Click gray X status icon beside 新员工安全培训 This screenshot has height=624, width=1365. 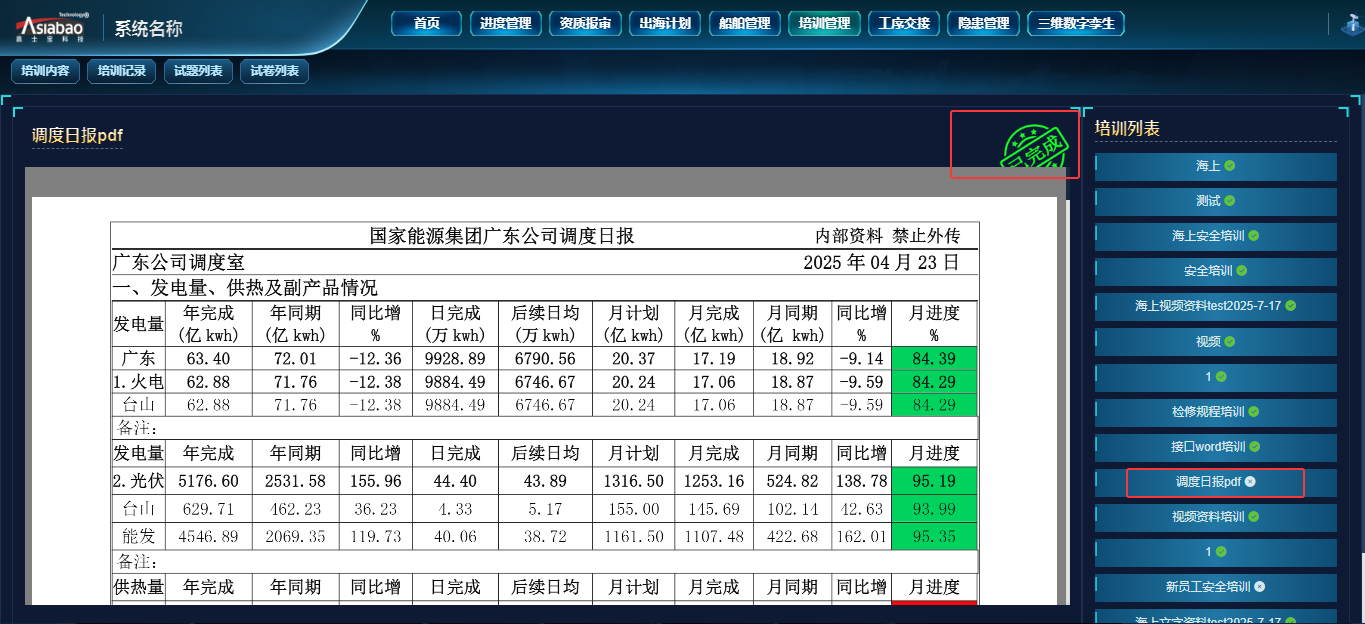(x=1259, y=587)
